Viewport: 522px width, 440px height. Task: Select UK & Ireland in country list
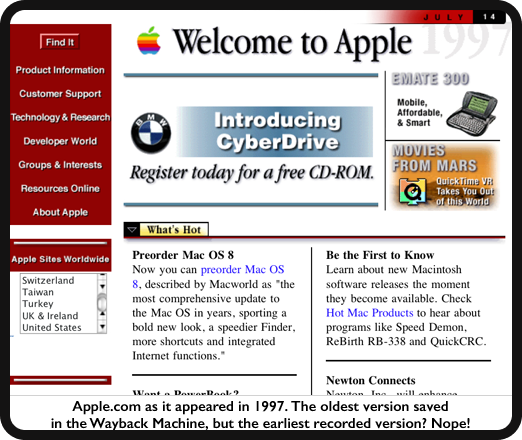[50, 316]
